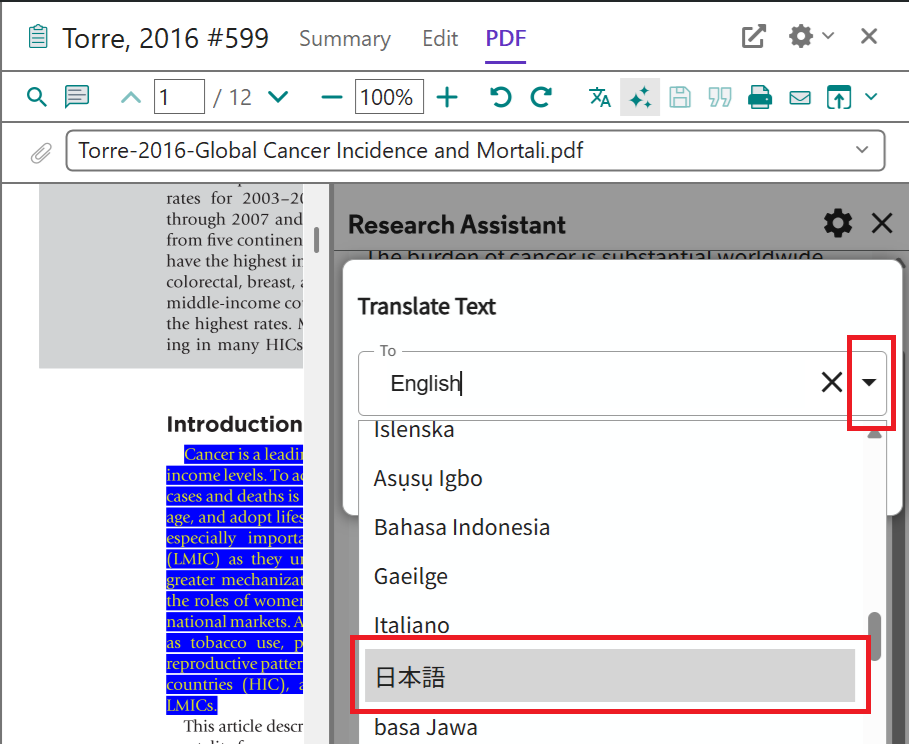Switch to the Summary tab
The image size is (909, 744).
pyautogui.click(x=345, y=39)
